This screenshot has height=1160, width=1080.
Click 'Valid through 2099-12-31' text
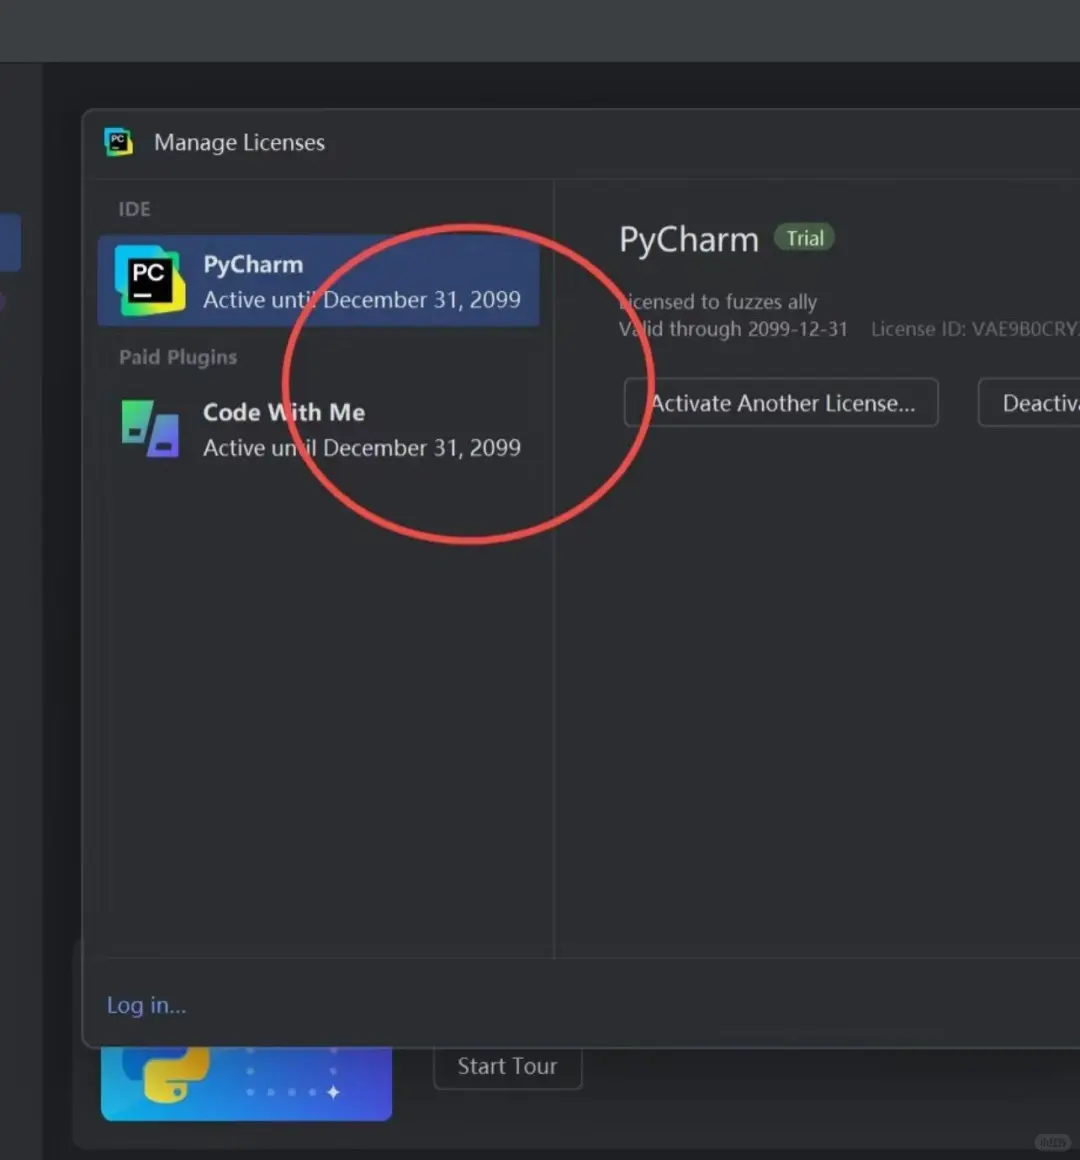[x=733, y=329]
